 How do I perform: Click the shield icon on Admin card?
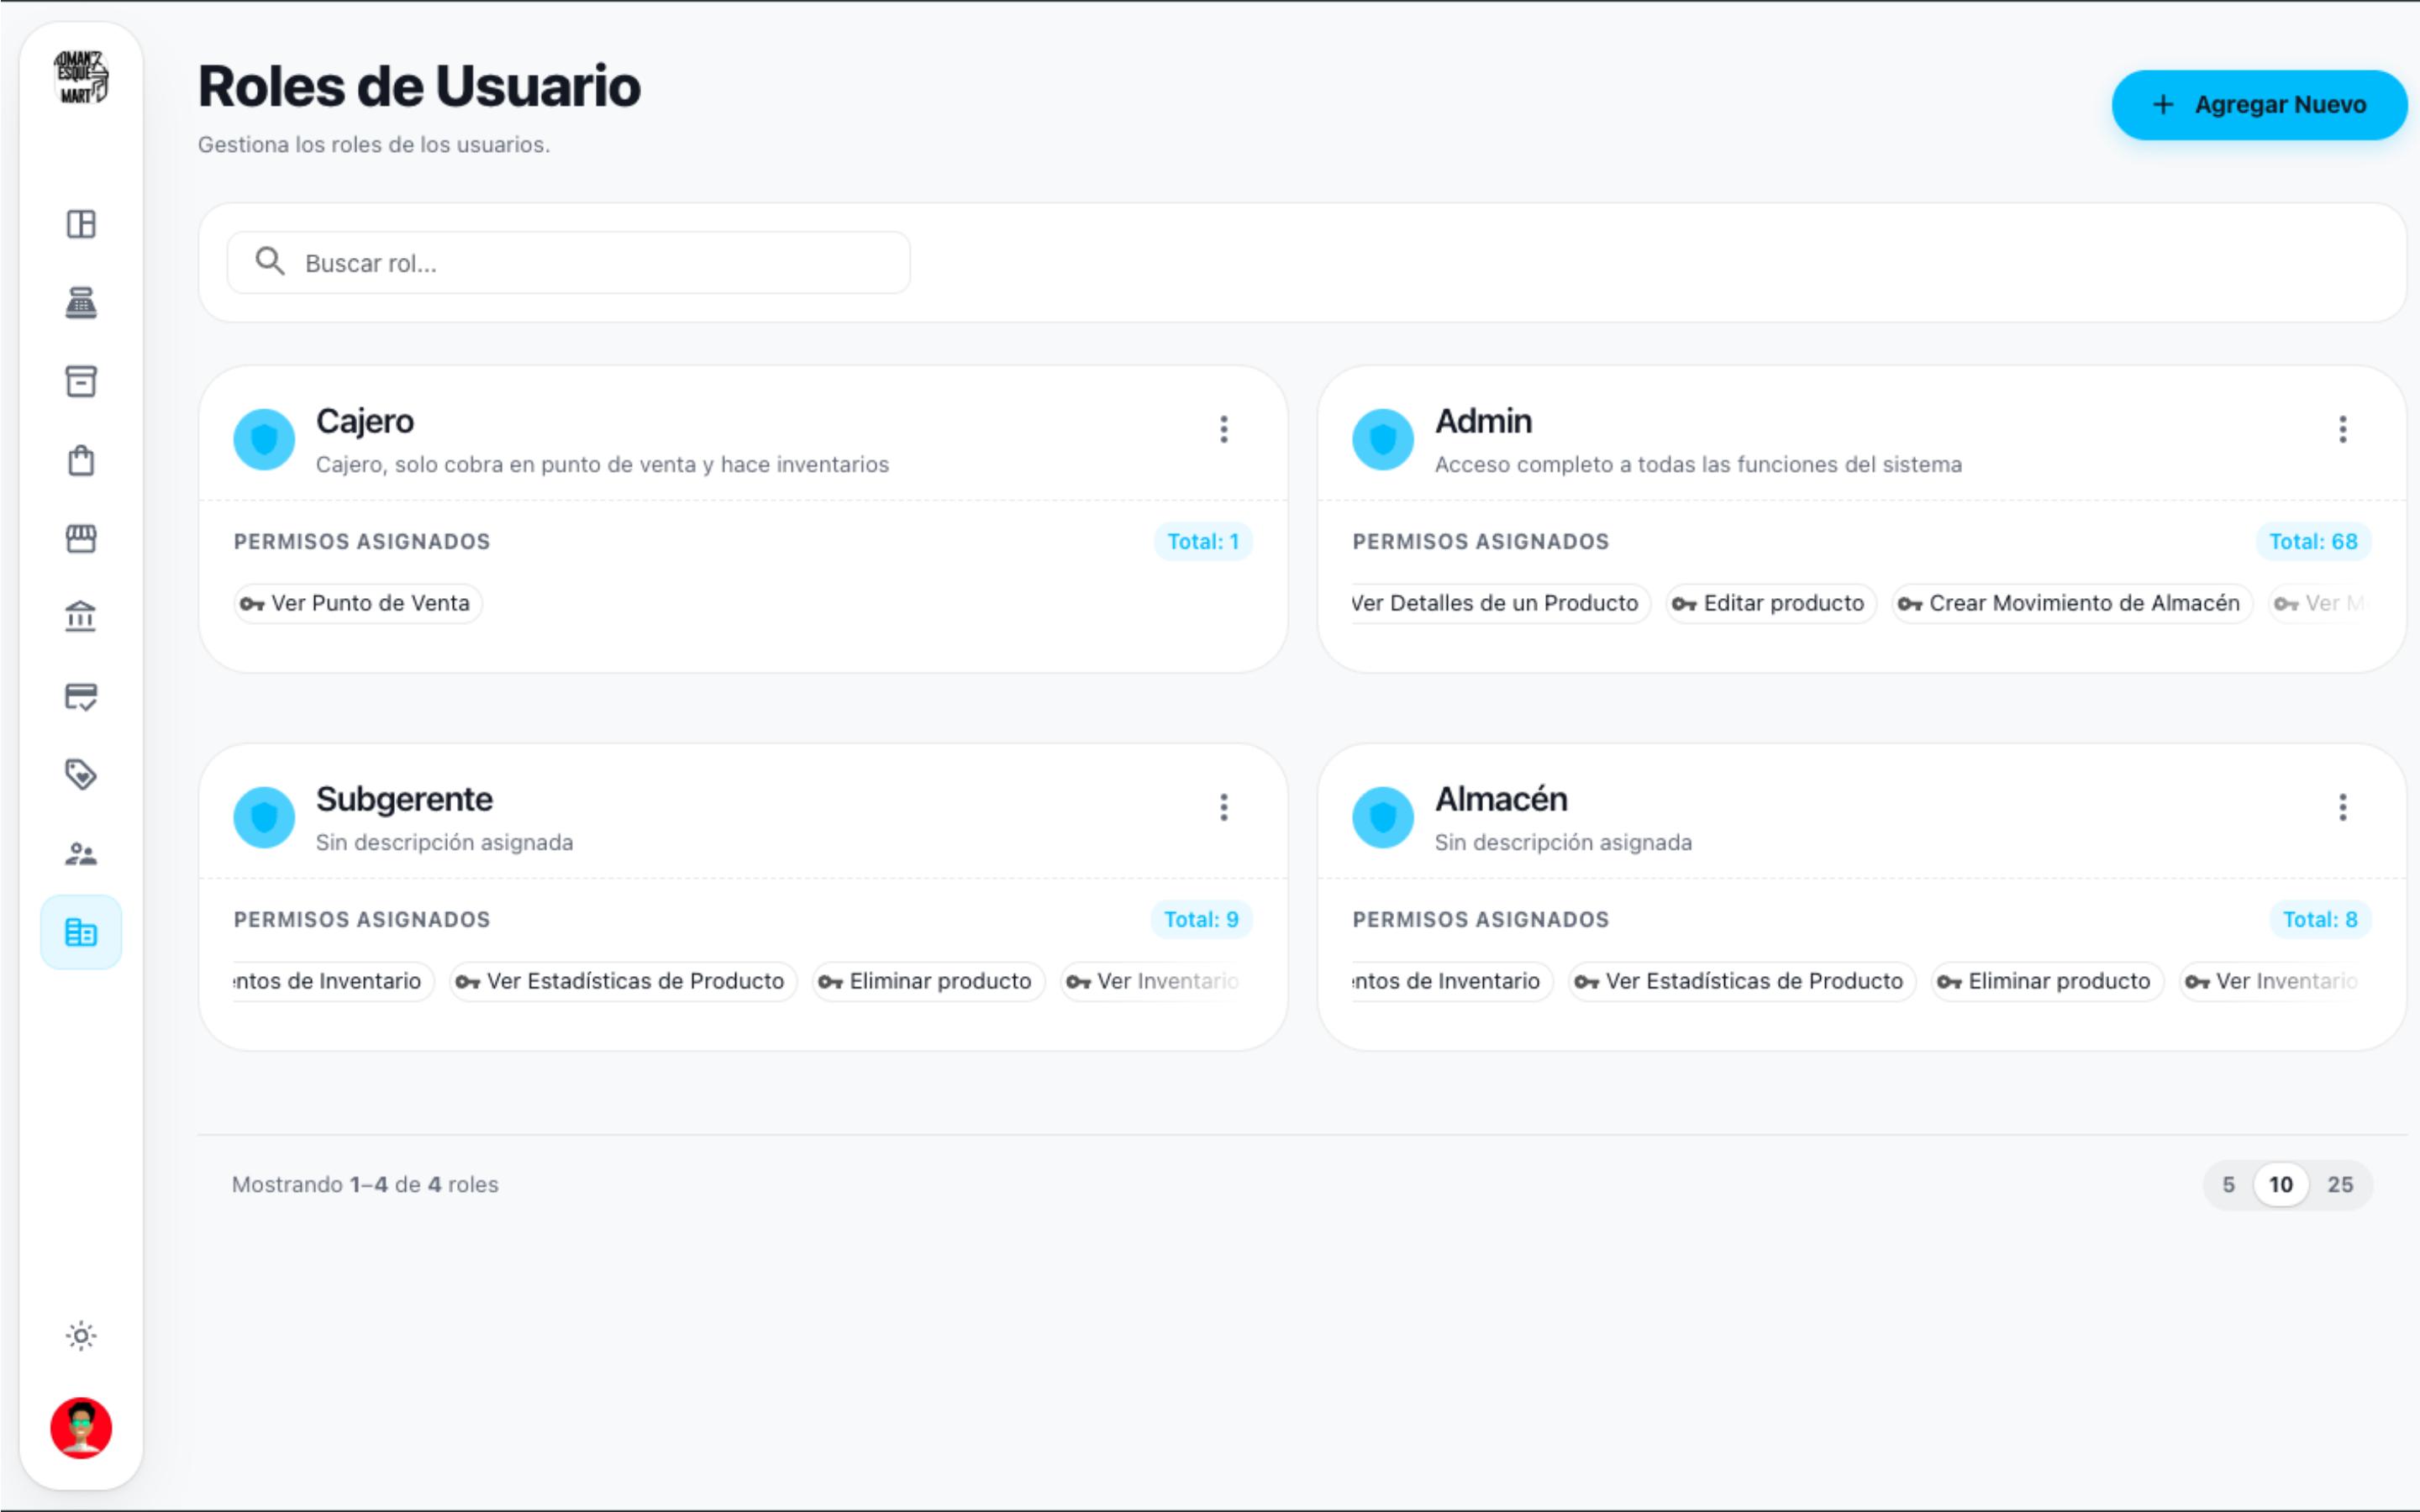[x=1383, y=439]
